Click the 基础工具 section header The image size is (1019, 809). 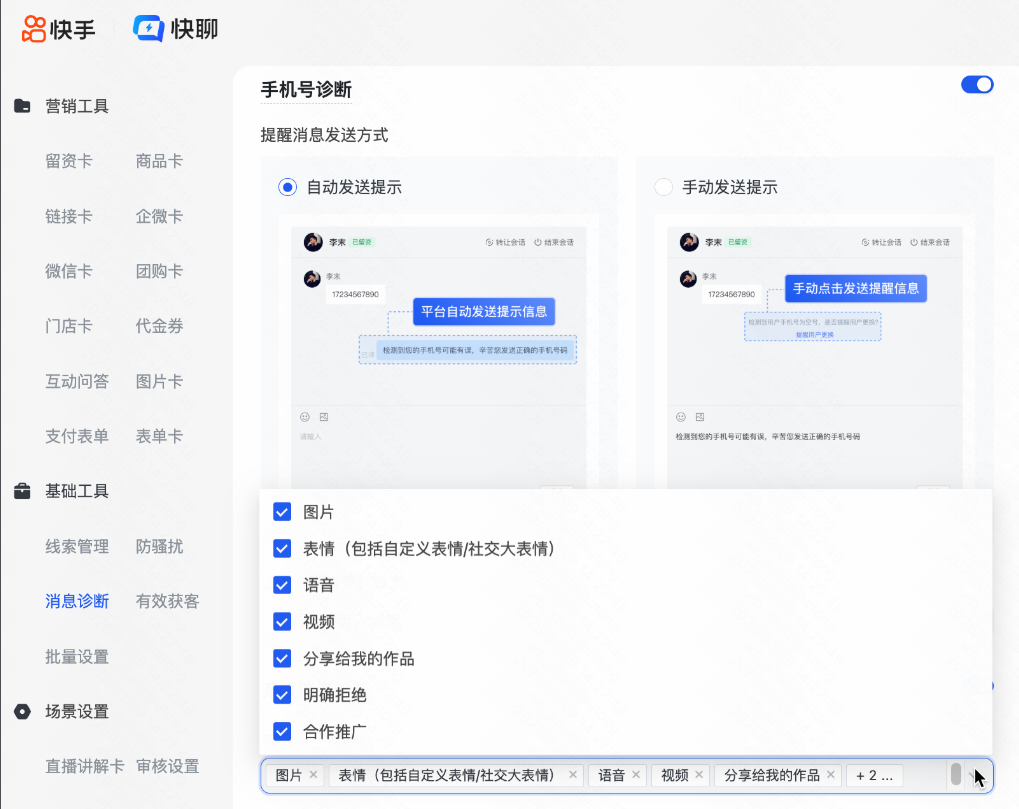coord(77,491)
